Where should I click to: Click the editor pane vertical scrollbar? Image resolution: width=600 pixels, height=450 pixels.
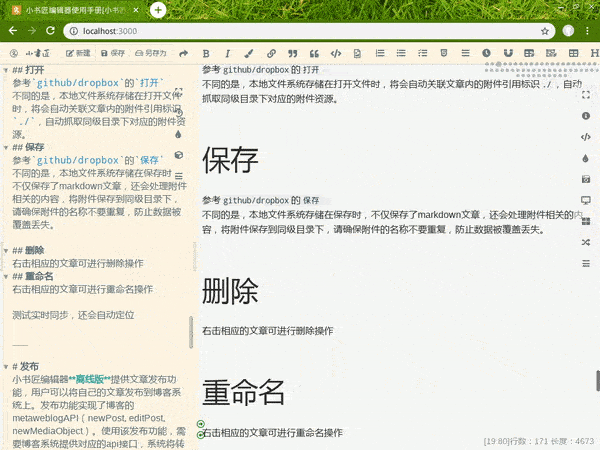pyautogui.click(x=191, y=332)
